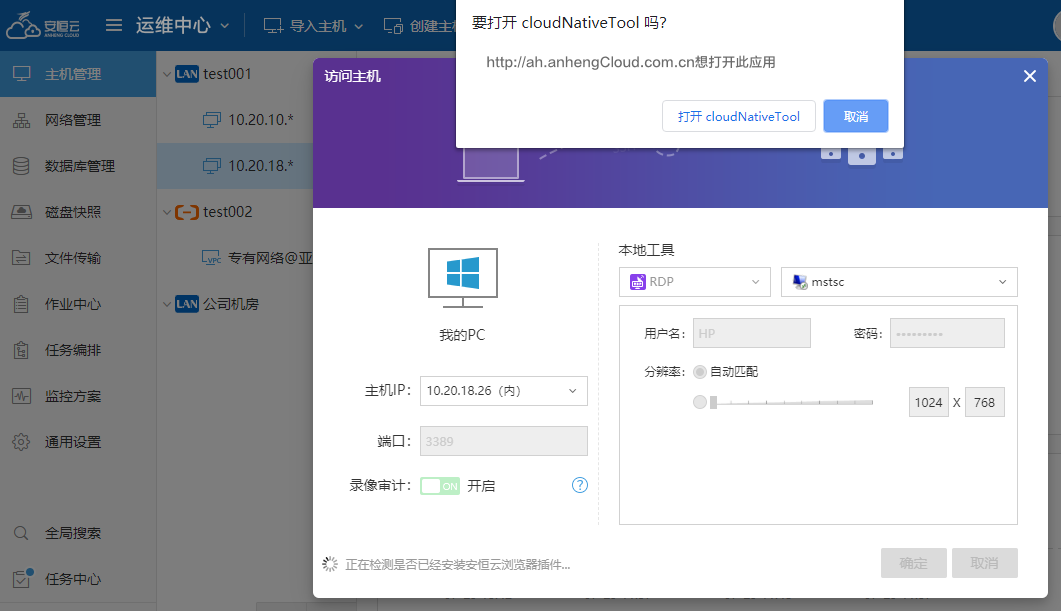Viewport: 1061px width, 611px height.
Task: Click 取消 in the cloudNativeTool prompt
Action: coord(855,116)
